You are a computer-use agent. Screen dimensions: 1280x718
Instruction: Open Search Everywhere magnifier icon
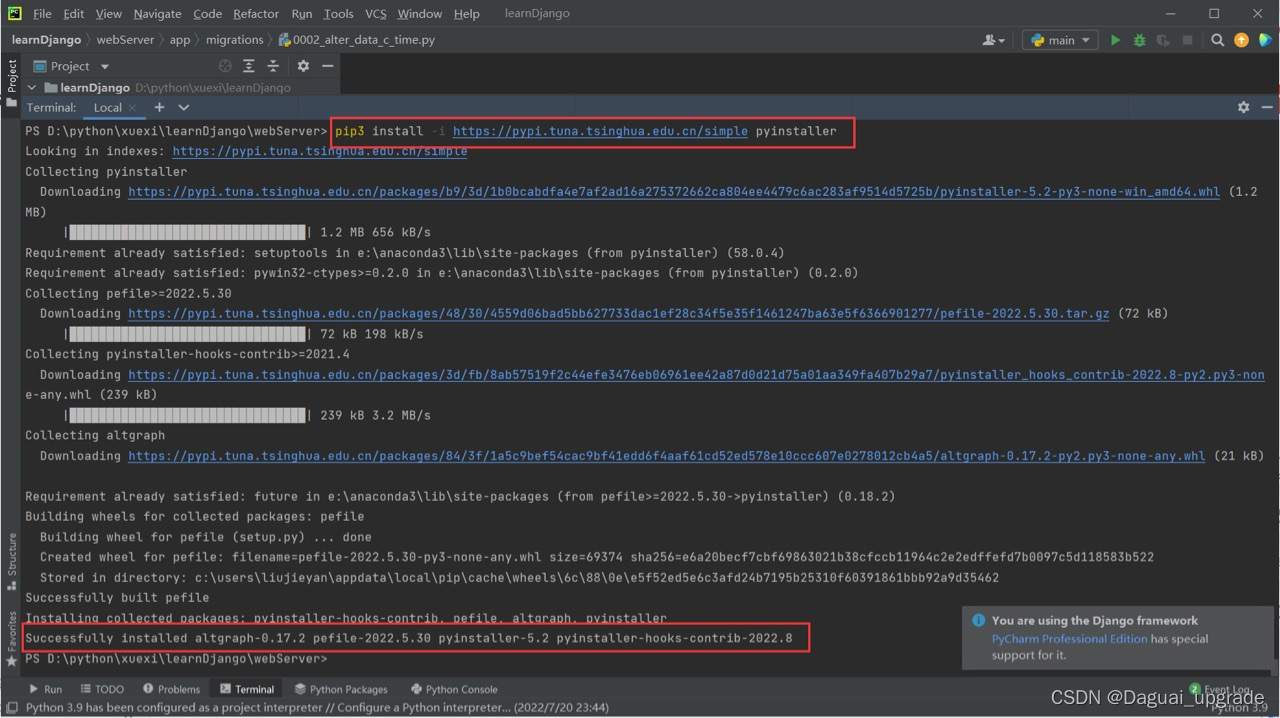[x=1217, y=40]
